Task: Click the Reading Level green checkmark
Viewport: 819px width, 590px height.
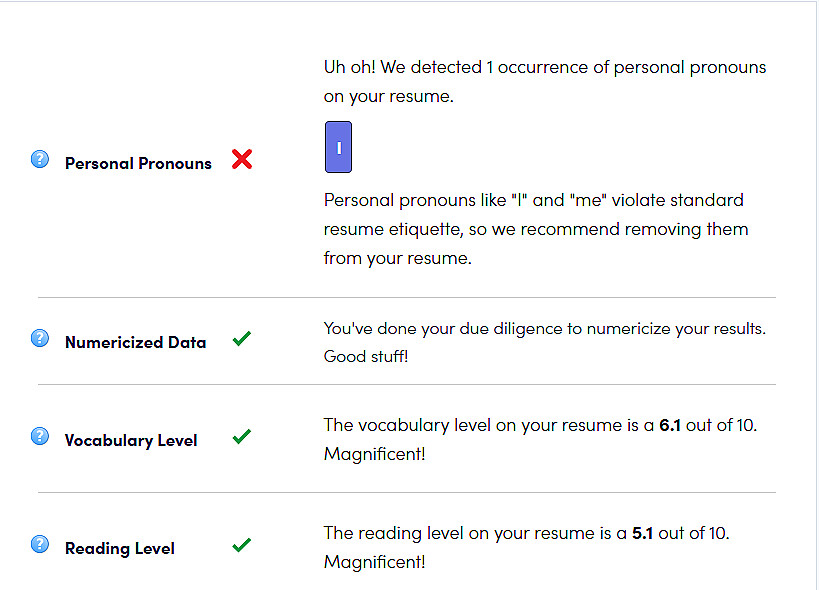Action: pyautogui.click(x=241, y=545)
